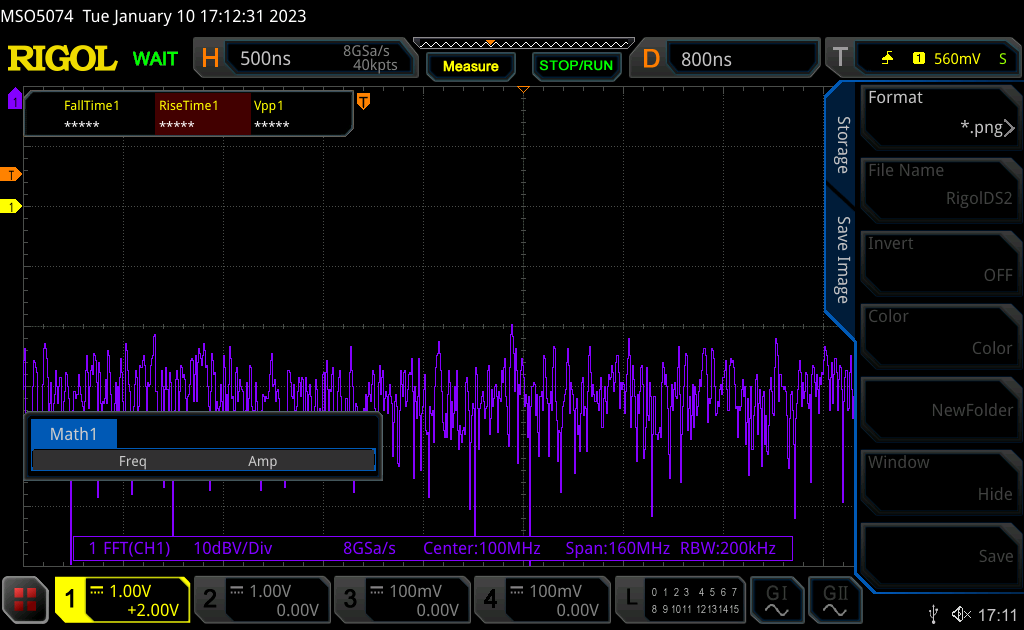Click the RBW:200kHz readout

[x=728, y=548]
